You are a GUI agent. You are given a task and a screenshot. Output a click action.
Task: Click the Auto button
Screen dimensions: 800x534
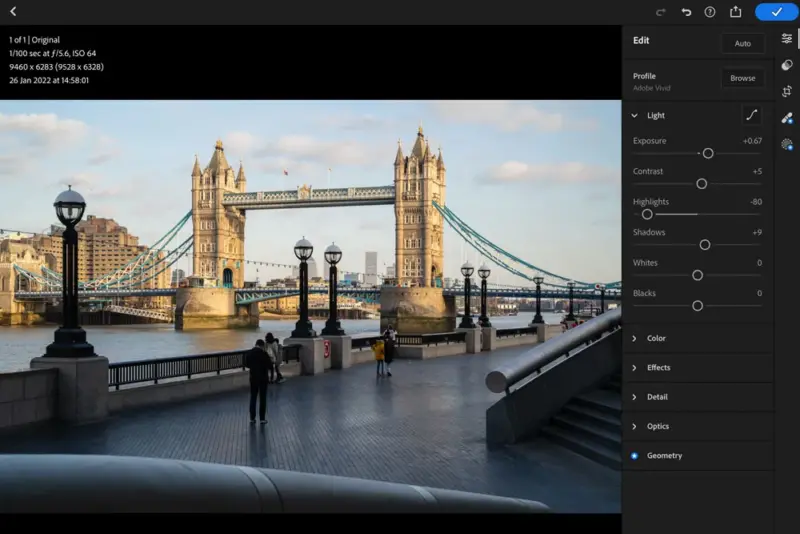(x=742, y=44)
